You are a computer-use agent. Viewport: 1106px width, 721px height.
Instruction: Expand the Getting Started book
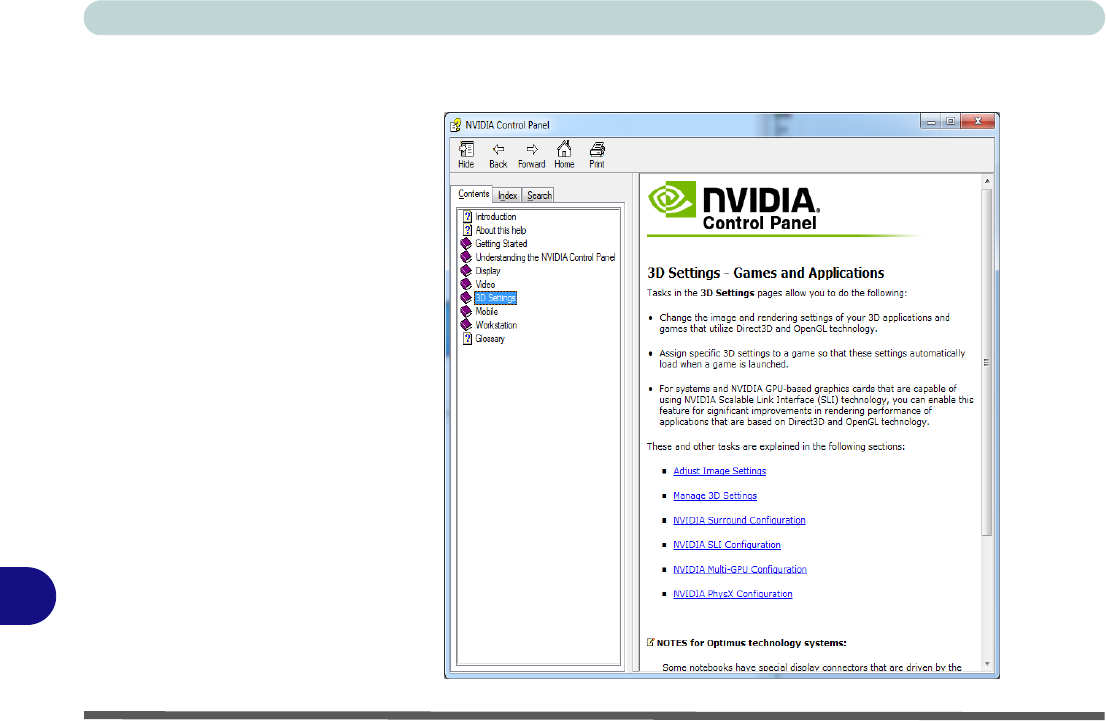click(466, 244)
